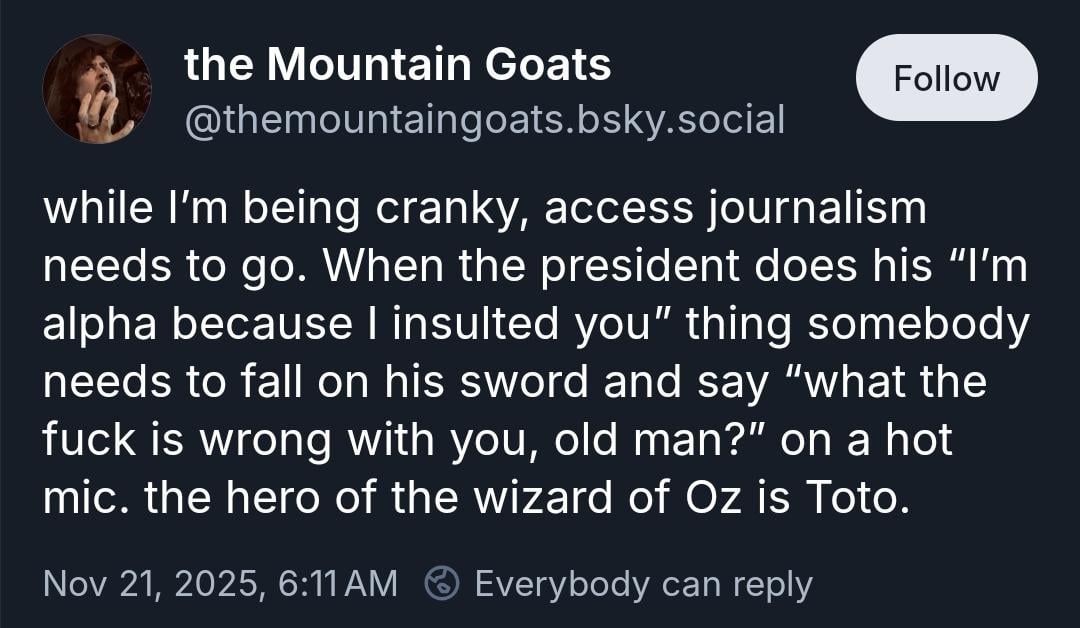Open the Mountain Goats profile avatar

(x=97, y=89)
